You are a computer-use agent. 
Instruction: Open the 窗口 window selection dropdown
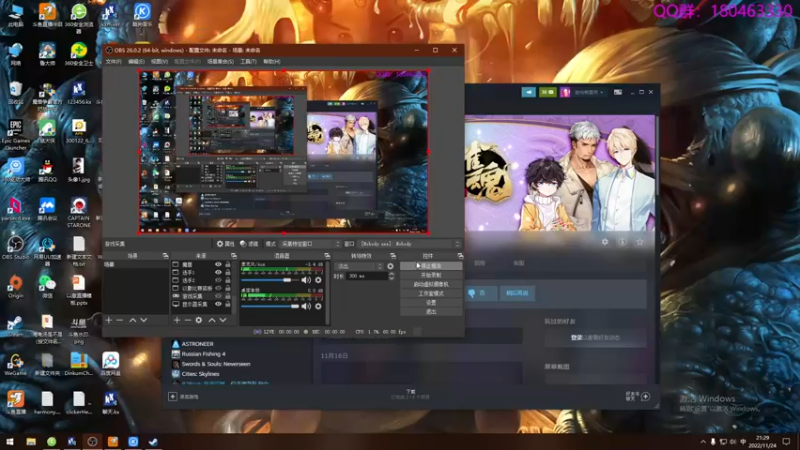pos(409,244)
